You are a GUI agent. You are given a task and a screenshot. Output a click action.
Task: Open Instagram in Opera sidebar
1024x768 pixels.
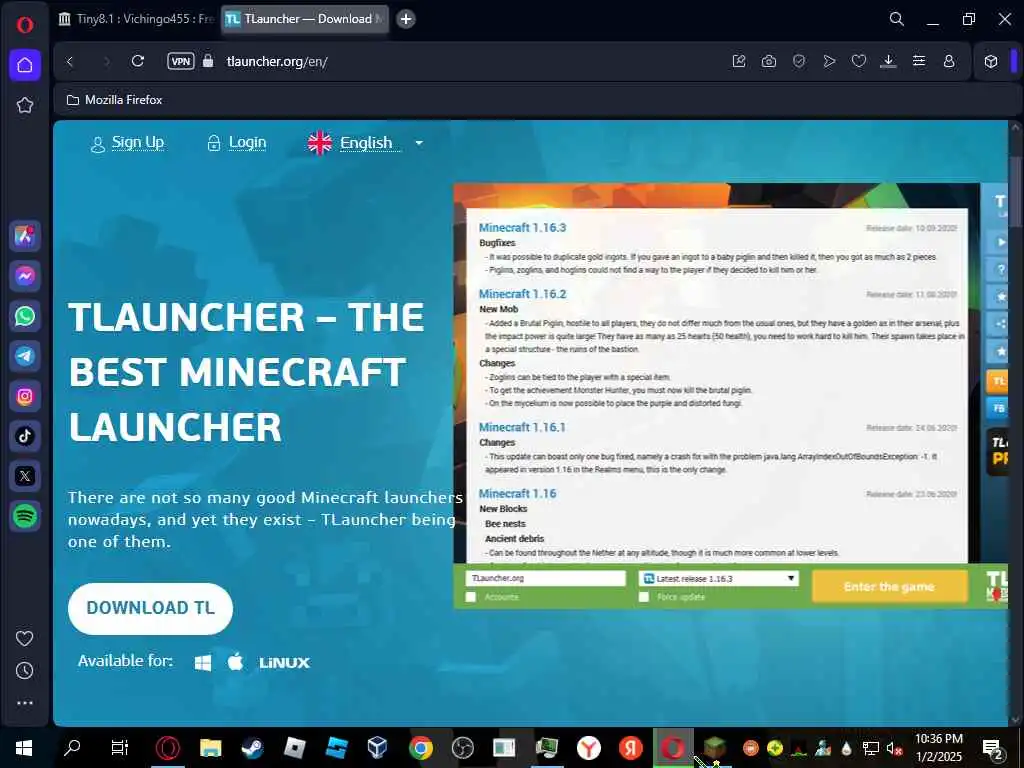(x=25, y=396)
